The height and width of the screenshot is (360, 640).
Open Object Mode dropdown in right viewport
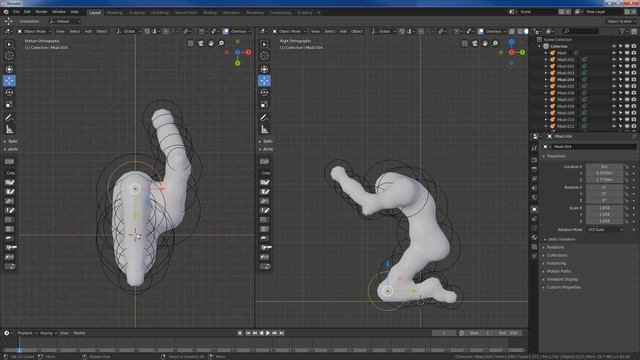pos(290,31)
